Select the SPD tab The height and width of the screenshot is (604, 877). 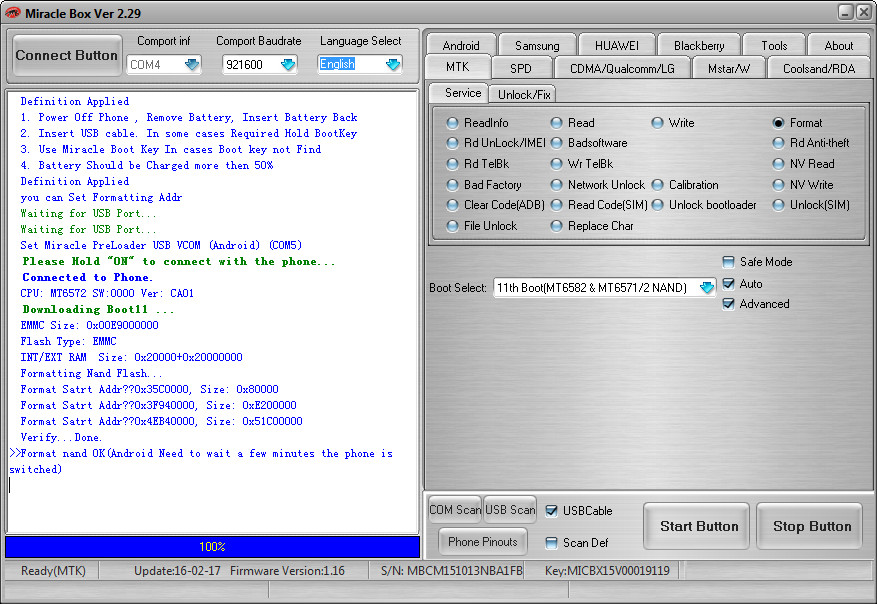pos(521,68)
